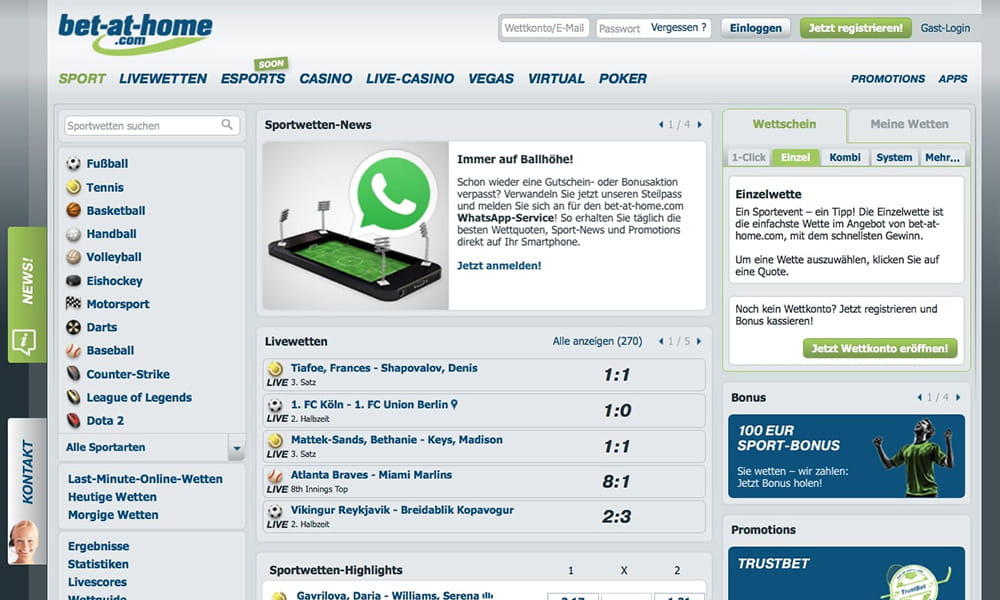
Task: Select the Einzel bet type tab
Action: (x=795, y=157)
